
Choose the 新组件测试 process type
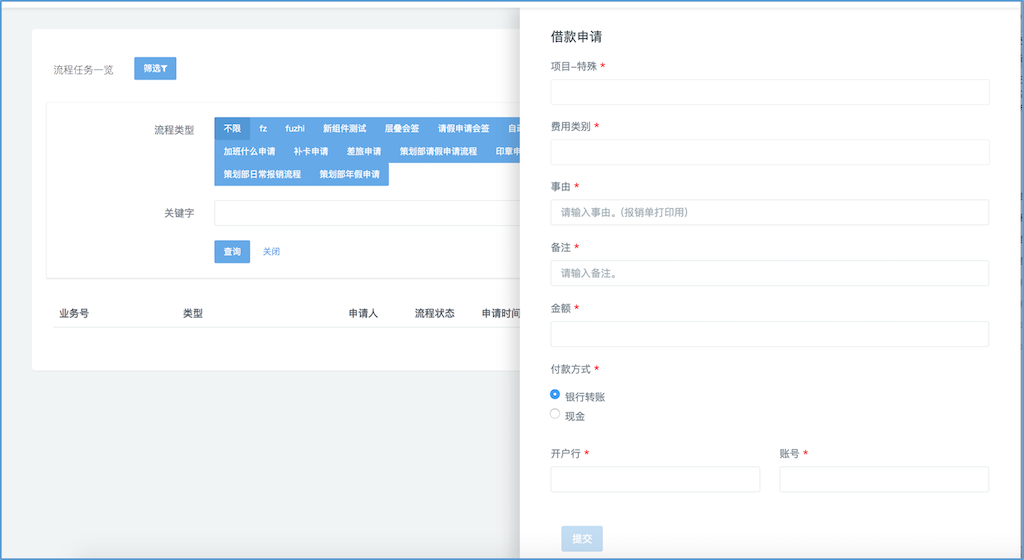tap(344, 129)
